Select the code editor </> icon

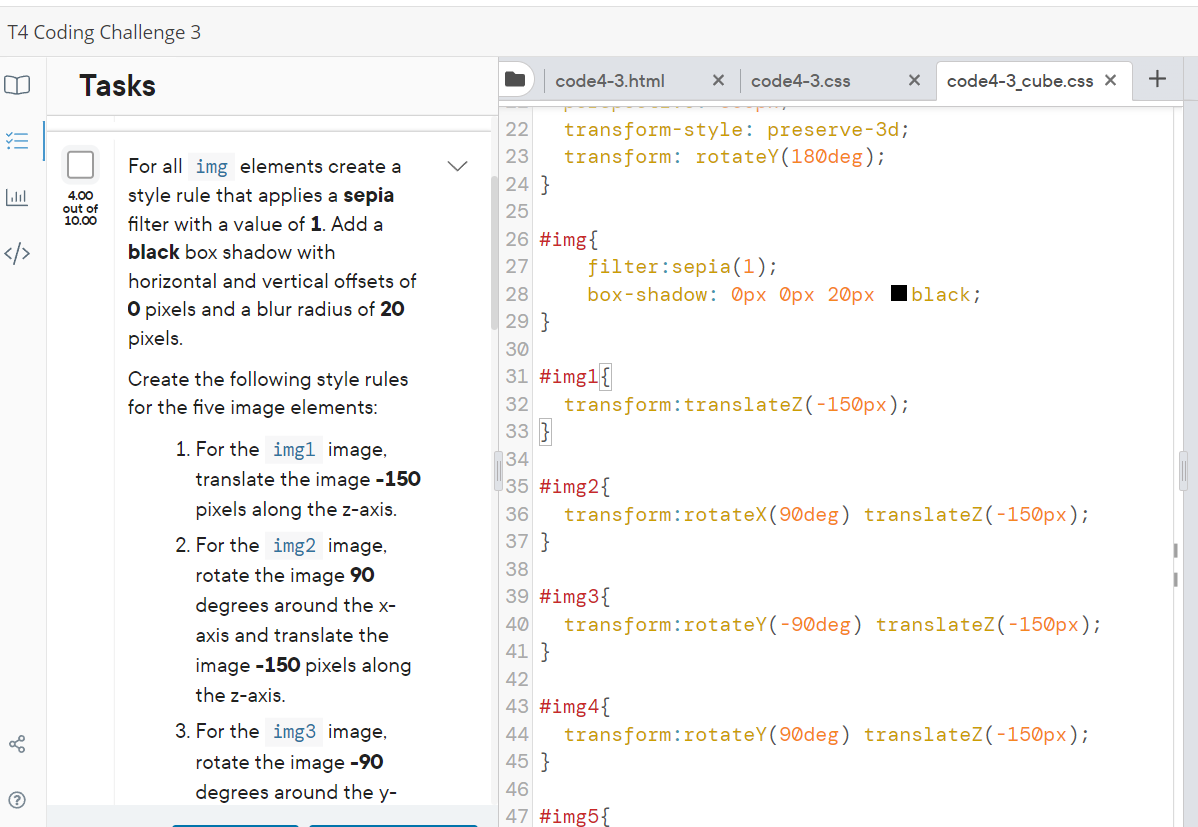[x=18, y=253]
